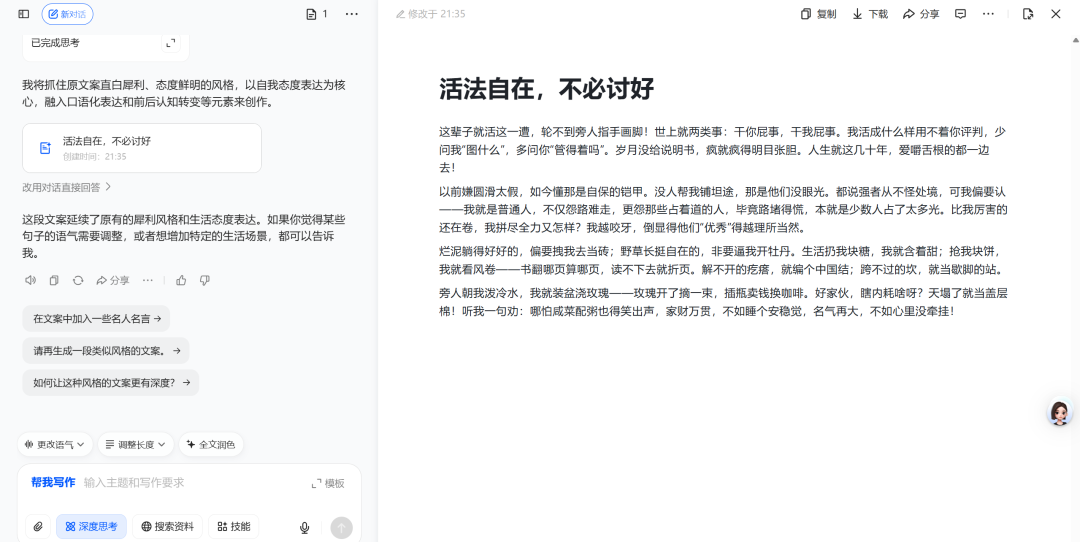Click the 输入主题和写作要求 input field

point(190,483)
